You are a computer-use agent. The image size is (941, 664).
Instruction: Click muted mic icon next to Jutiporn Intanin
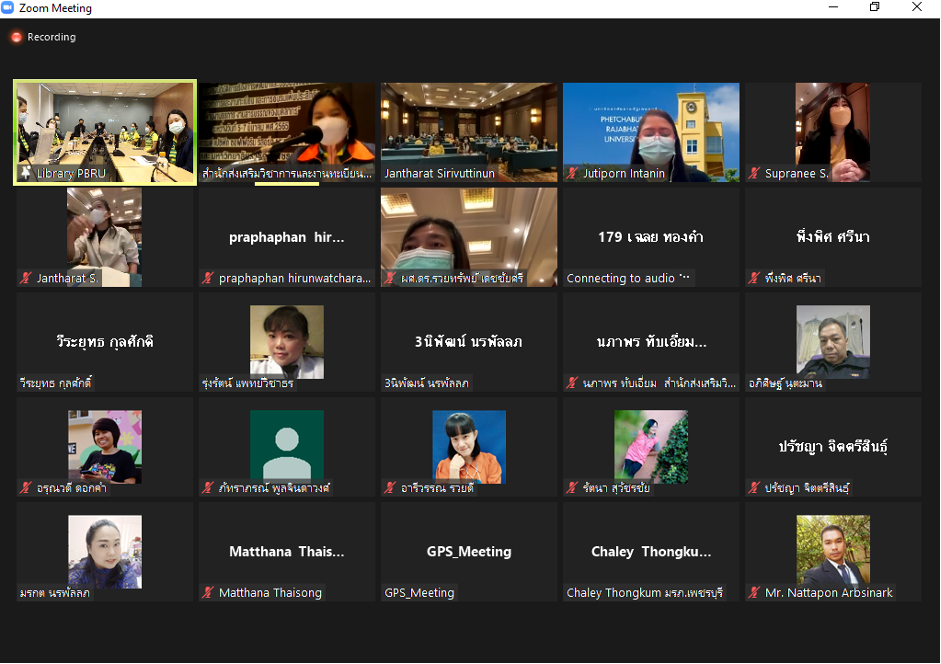pyautogui.click(x=573, y=173)
